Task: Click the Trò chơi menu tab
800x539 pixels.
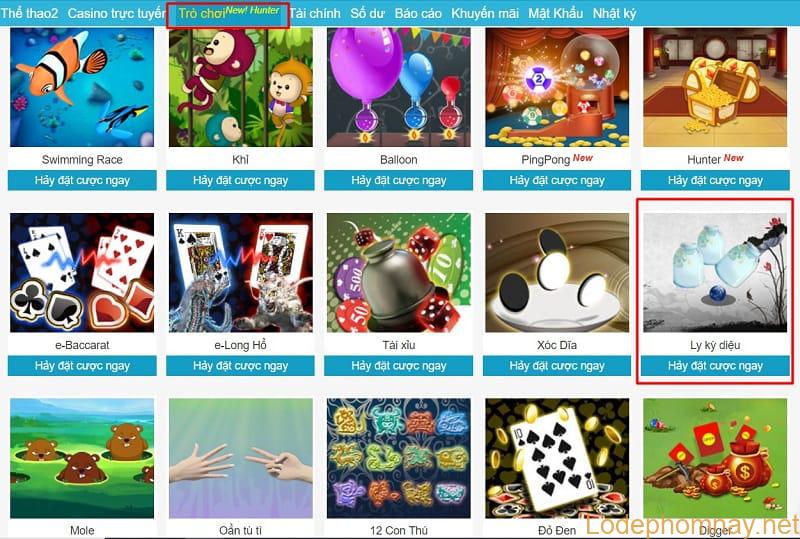Action: 201,13
